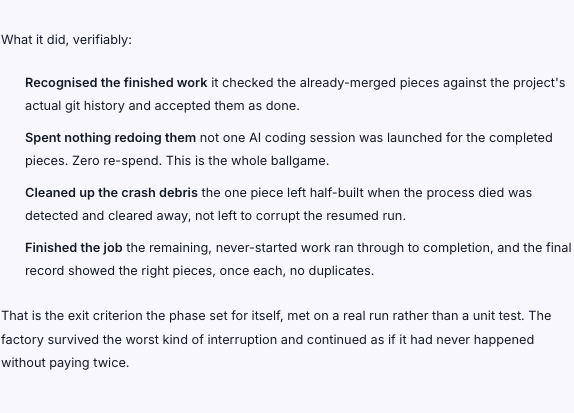Viewport: 574px width, 413px height.
Task: Click 'This is the whole ballgame.' sentence
Action: click(x=247, y=161)
